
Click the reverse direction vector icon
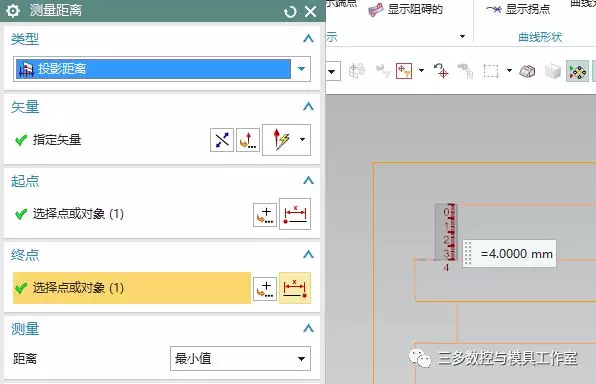[222, 140]
